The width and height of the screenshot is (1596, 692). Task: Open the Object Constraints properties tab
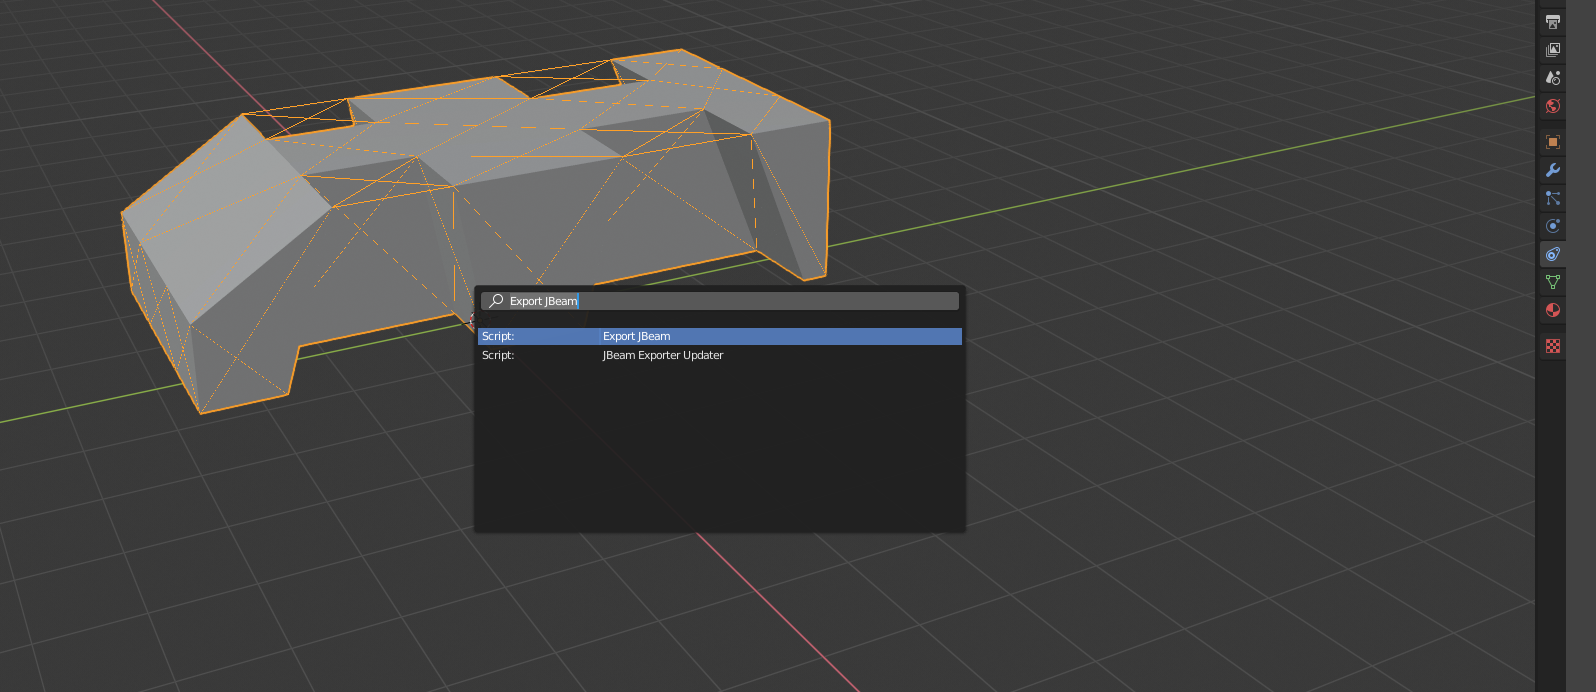point(1553,254)
